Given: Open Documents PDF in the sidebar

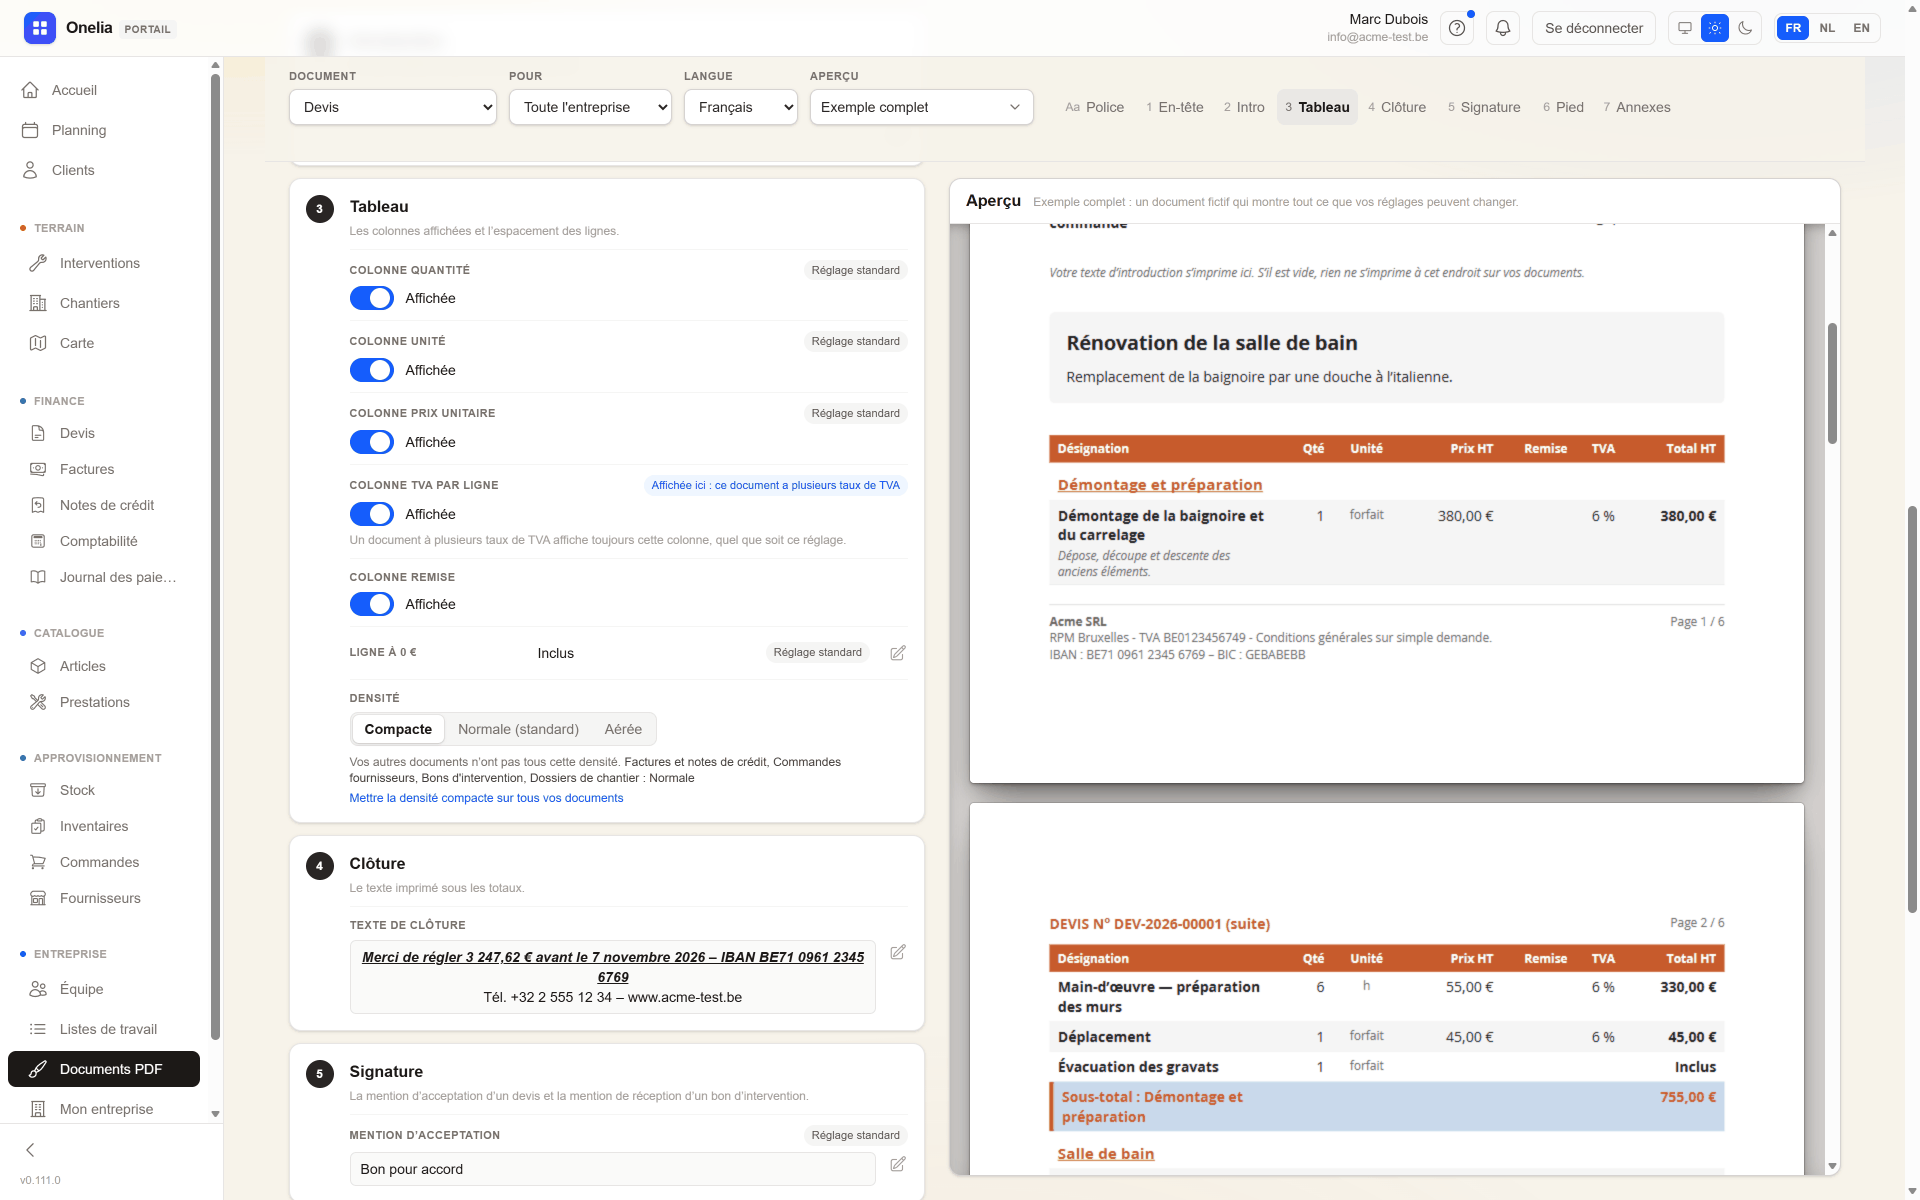Looking at the screenshot, I should (104, 1069).
